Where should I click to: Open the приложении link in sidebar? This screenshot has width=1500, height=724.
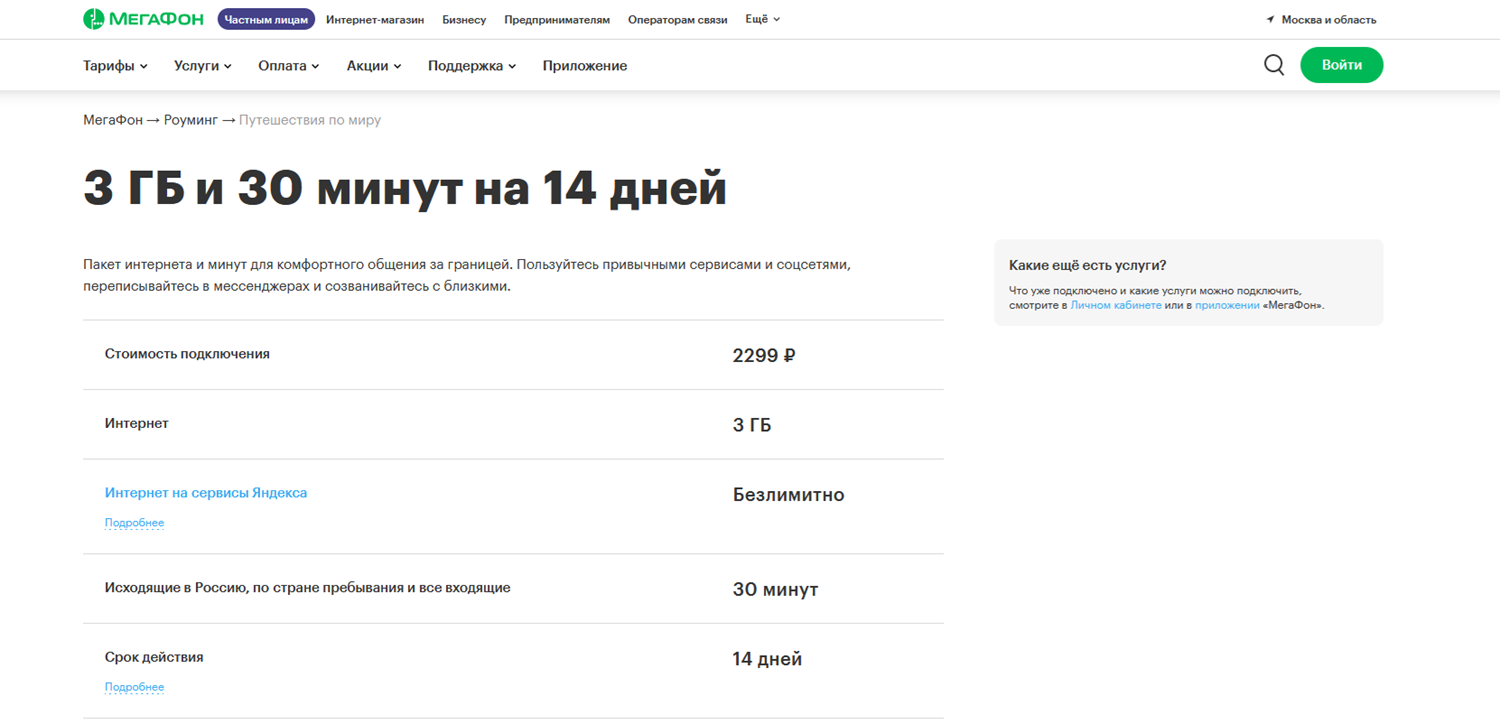tap(1227, 305)
